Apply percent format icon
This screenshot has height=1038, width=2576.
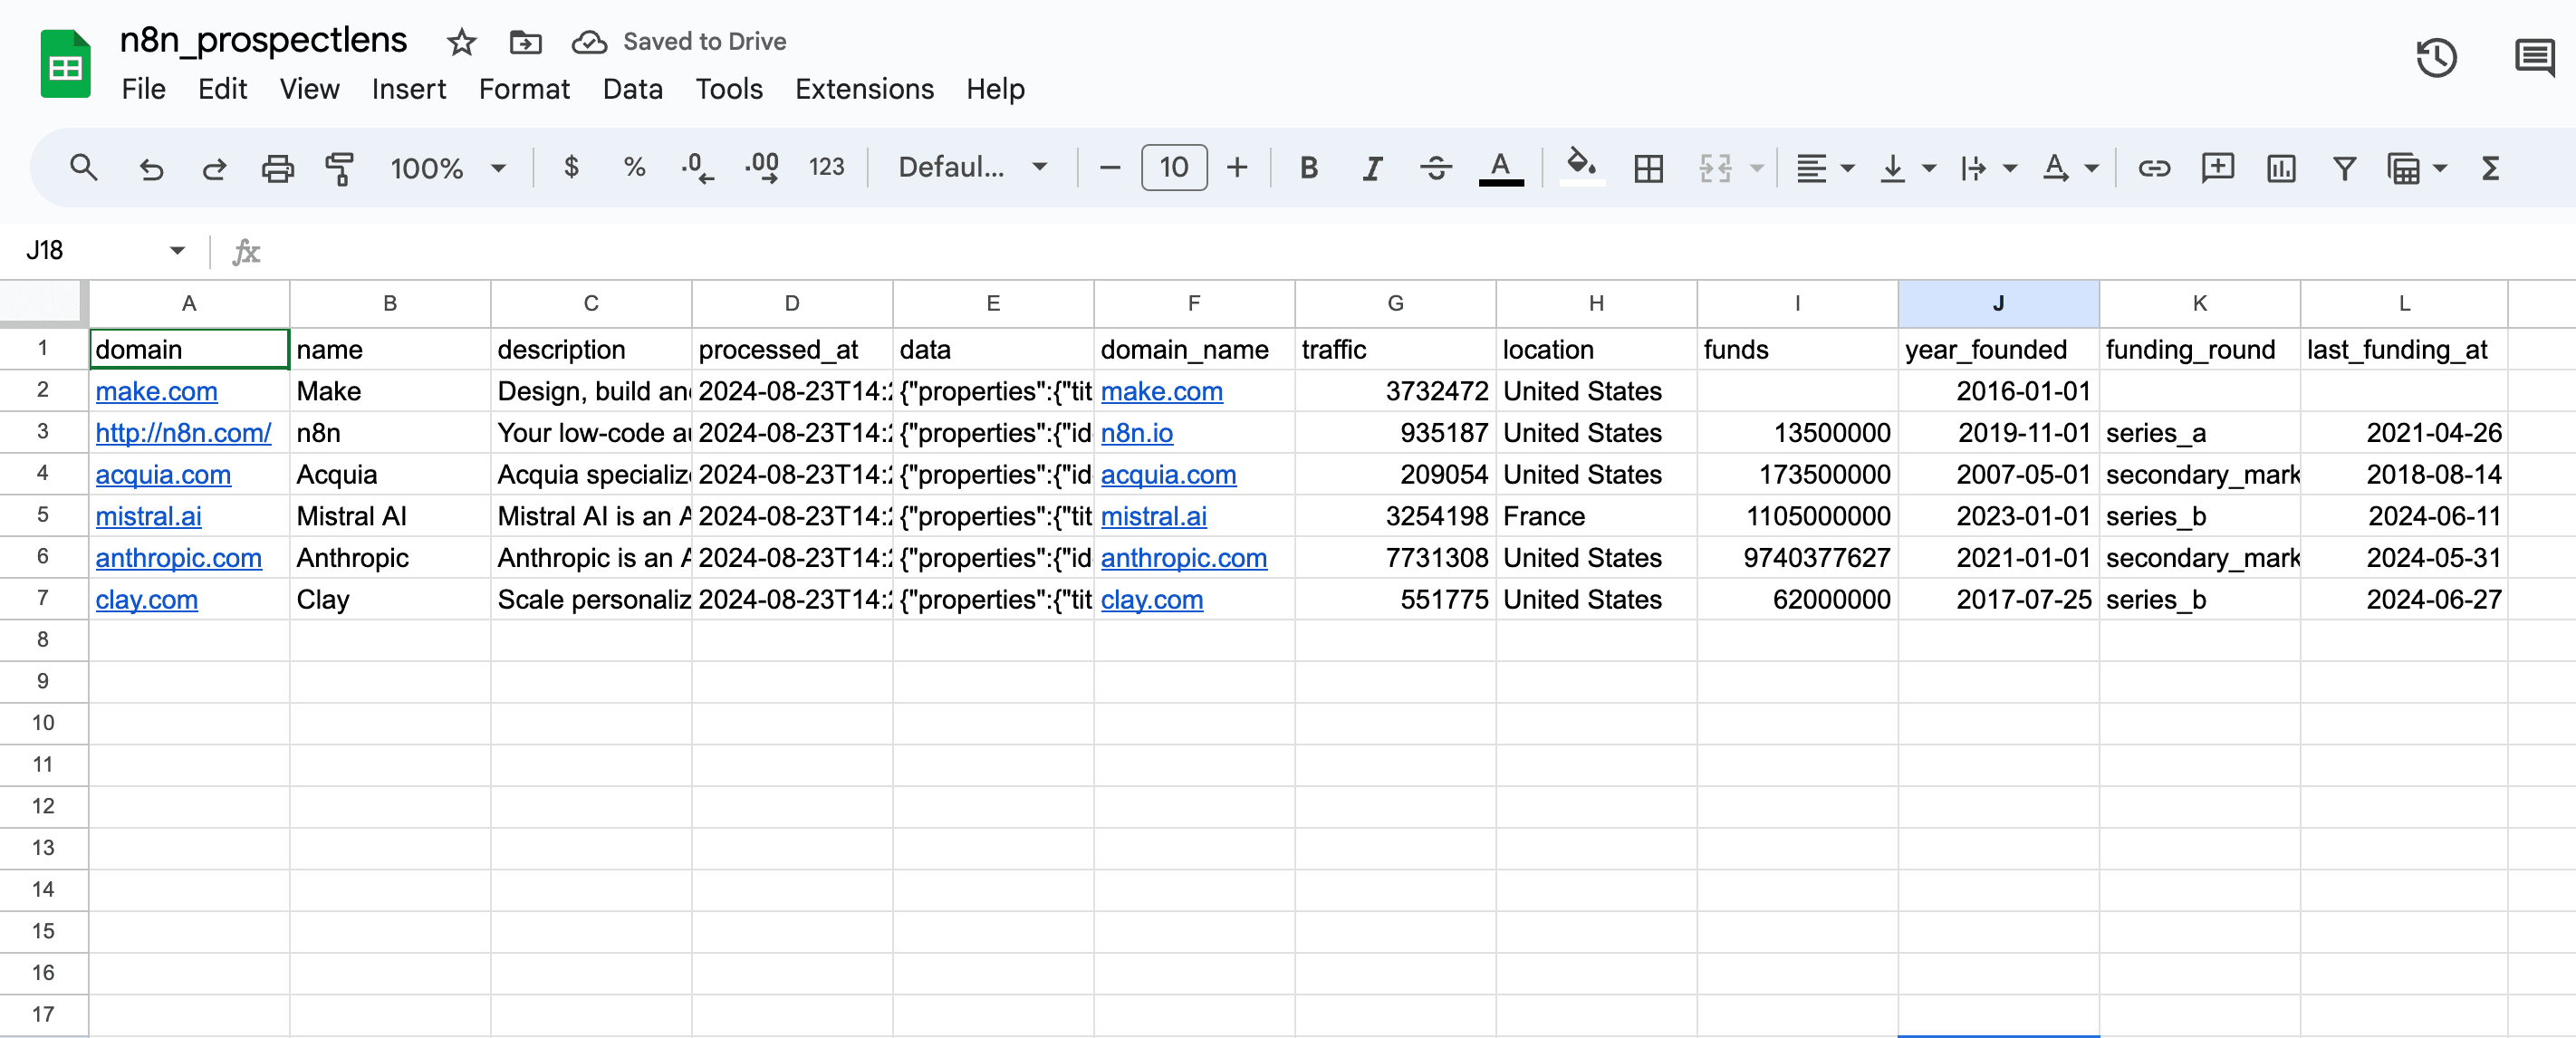(x=634, y=167)
